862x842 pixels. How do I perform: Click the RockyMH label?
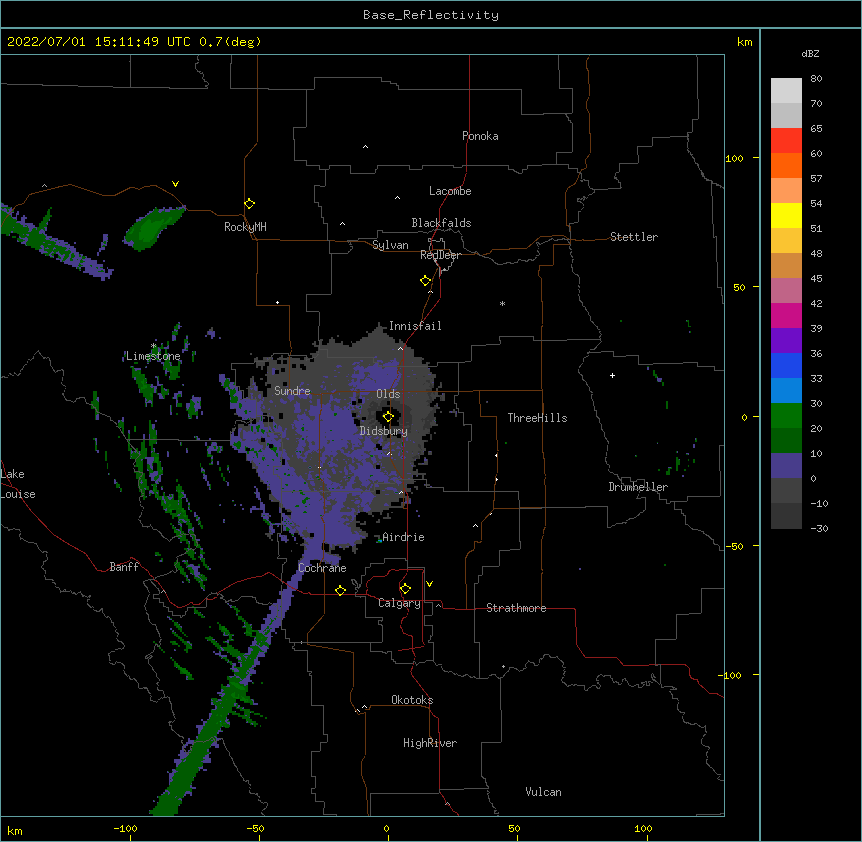[x=245, y=227]
